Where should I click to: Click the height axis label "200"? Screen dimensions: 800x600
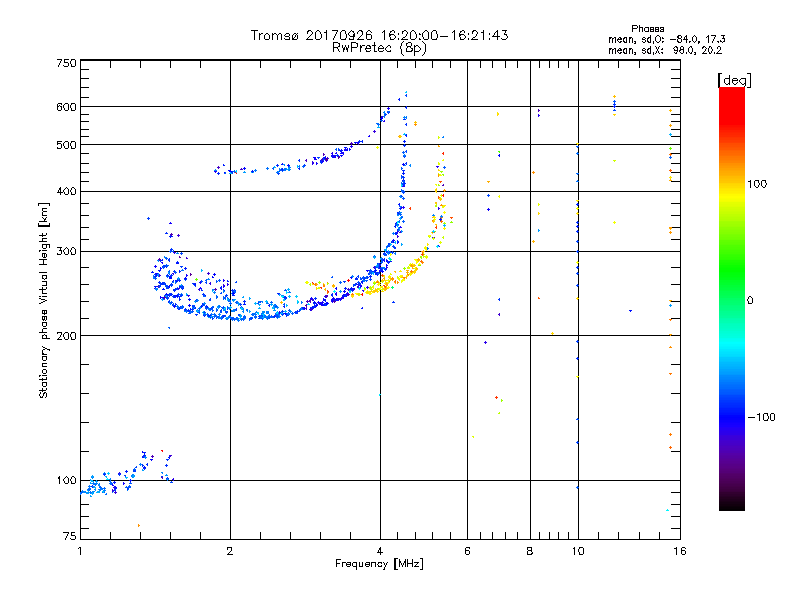coord(67,336)
